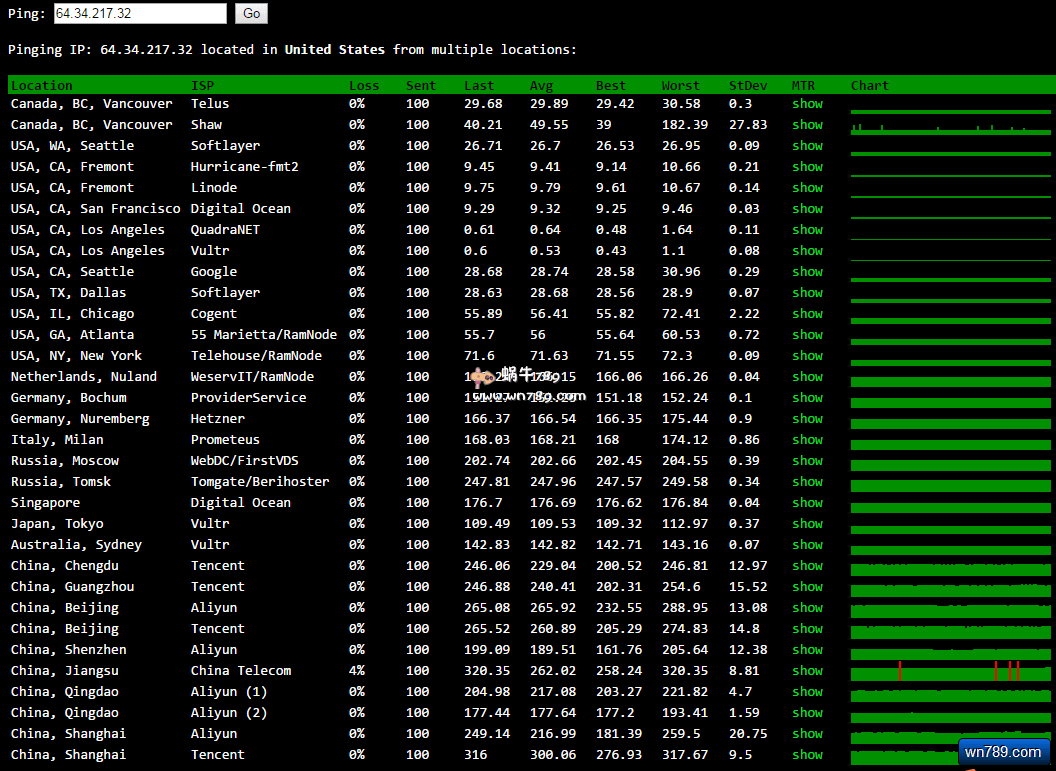This screenshot has width=1056, height=771.
Task: Open MTR for Seattle Softlayer
Action: click(807, 146)
